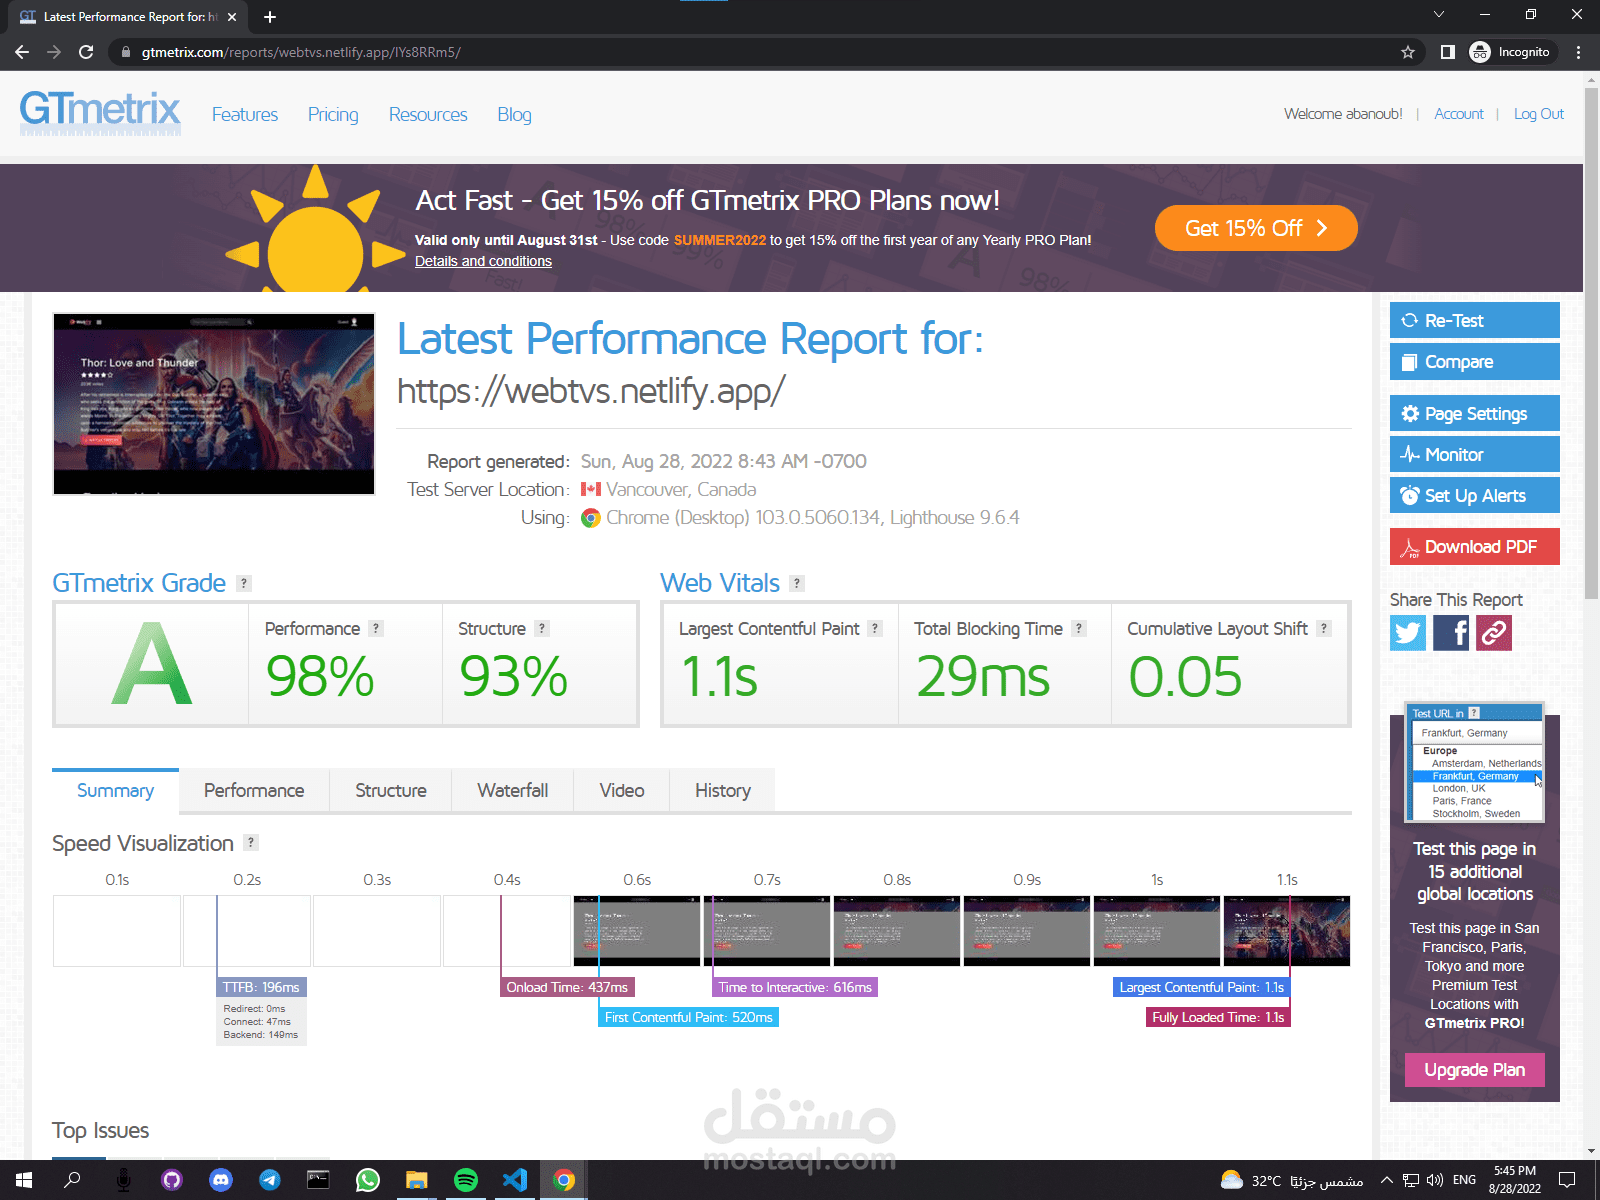Open the GTmetrix Grade help icon
1600x1200 pixels.
244,584
